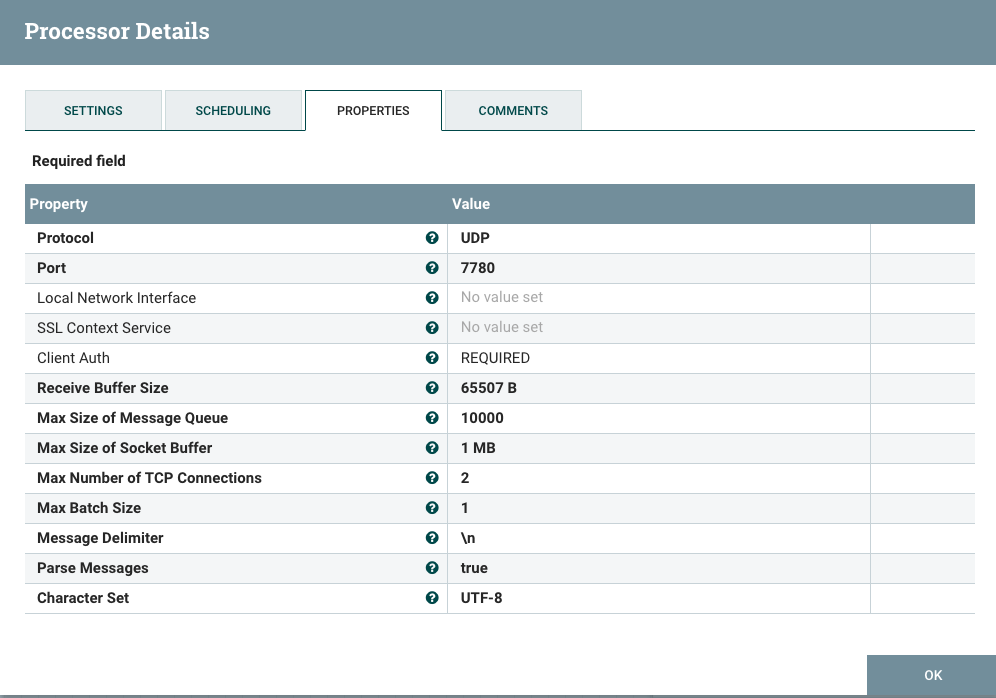Switch to the Settings tab
This screenshot has height=698, width=996.
(x=93, y=110)
